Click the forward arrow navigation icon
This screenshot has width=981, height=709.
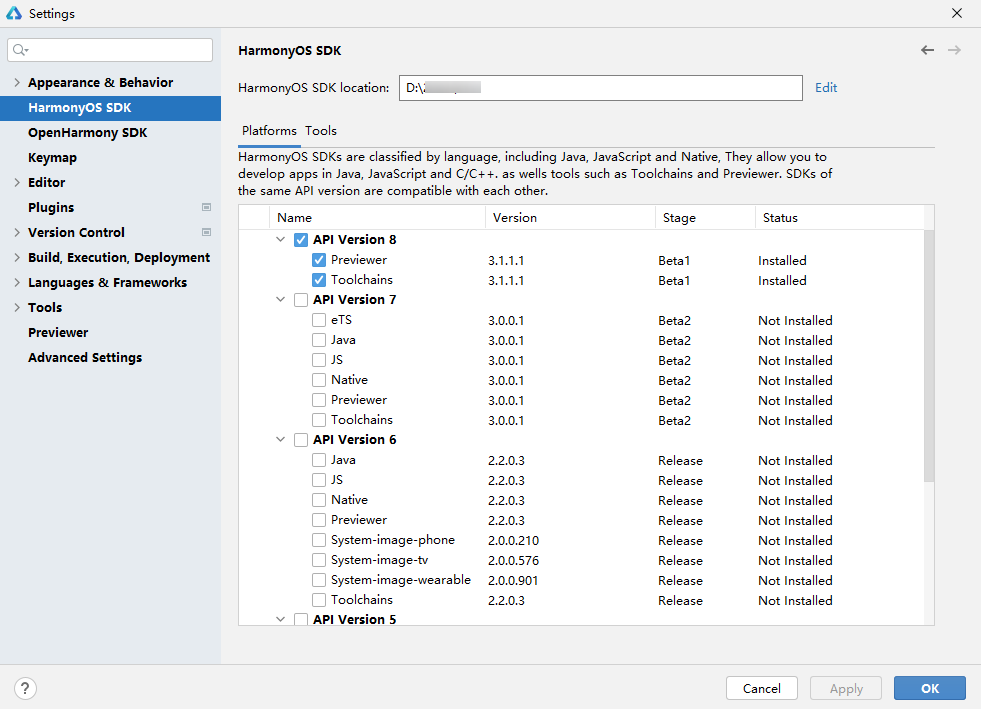tap(954, 50)
